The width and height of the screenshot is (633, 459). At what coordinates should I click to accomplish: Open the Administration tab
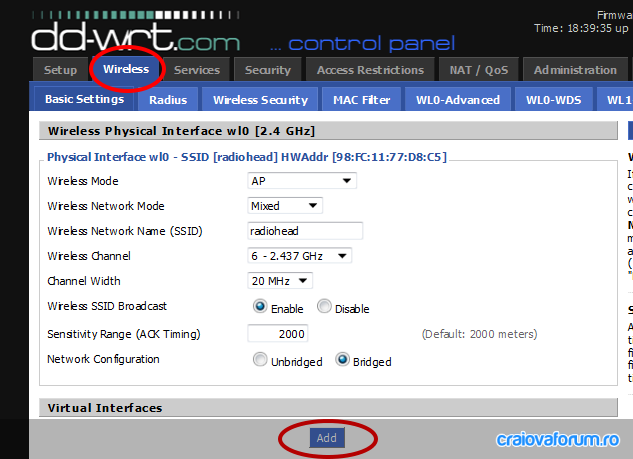(575, 70)
